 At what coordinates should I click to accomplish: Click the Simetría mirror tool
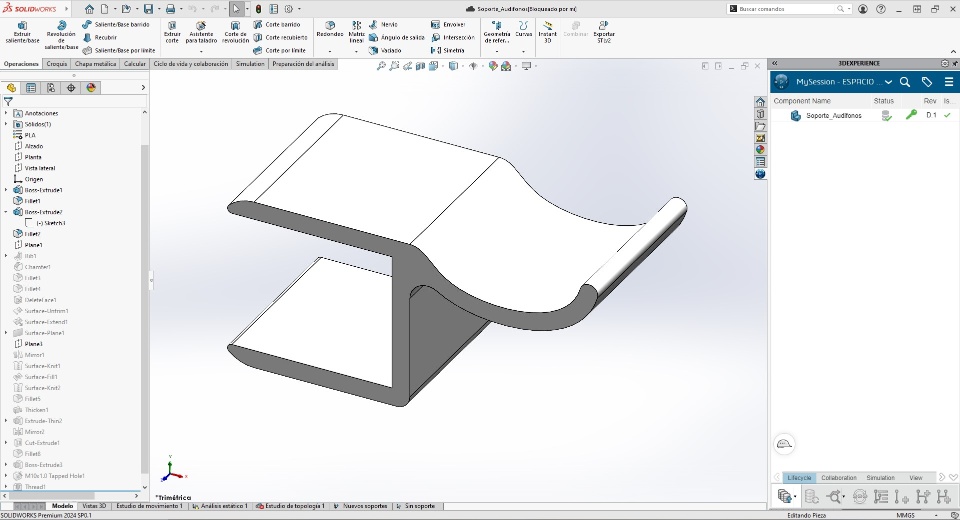pyautogui.click(x=448, y=50)
